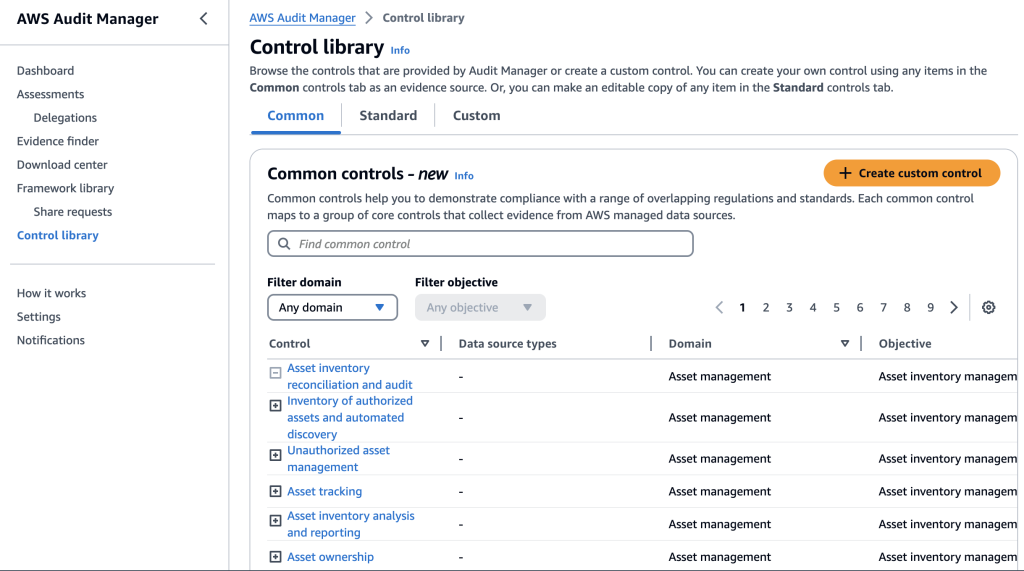Go to page 4
This screenshot has height=571, width=1024.
pyautogui.click(x=812, y=307)
